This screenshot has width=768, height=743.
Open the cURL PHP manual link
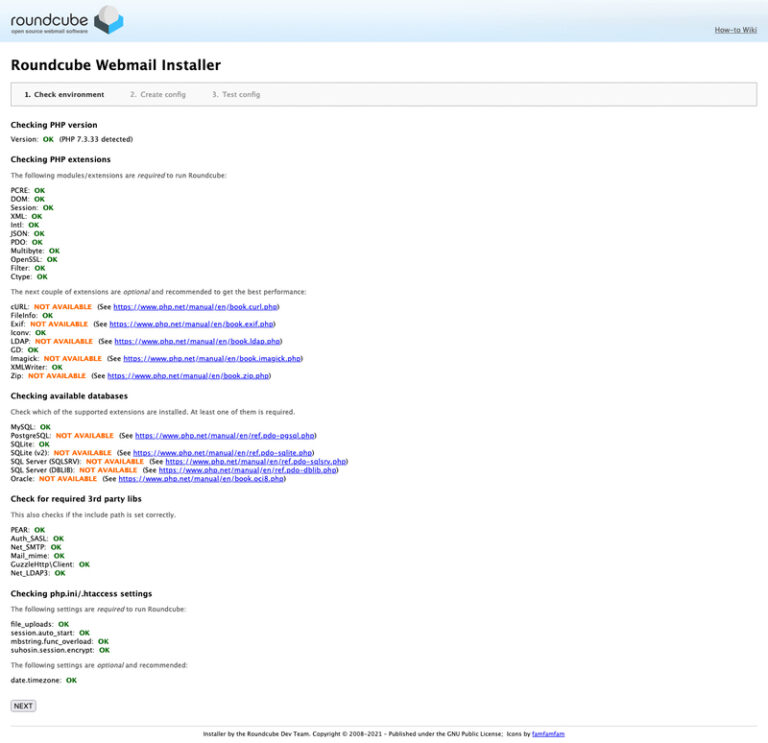pos(195,307)
